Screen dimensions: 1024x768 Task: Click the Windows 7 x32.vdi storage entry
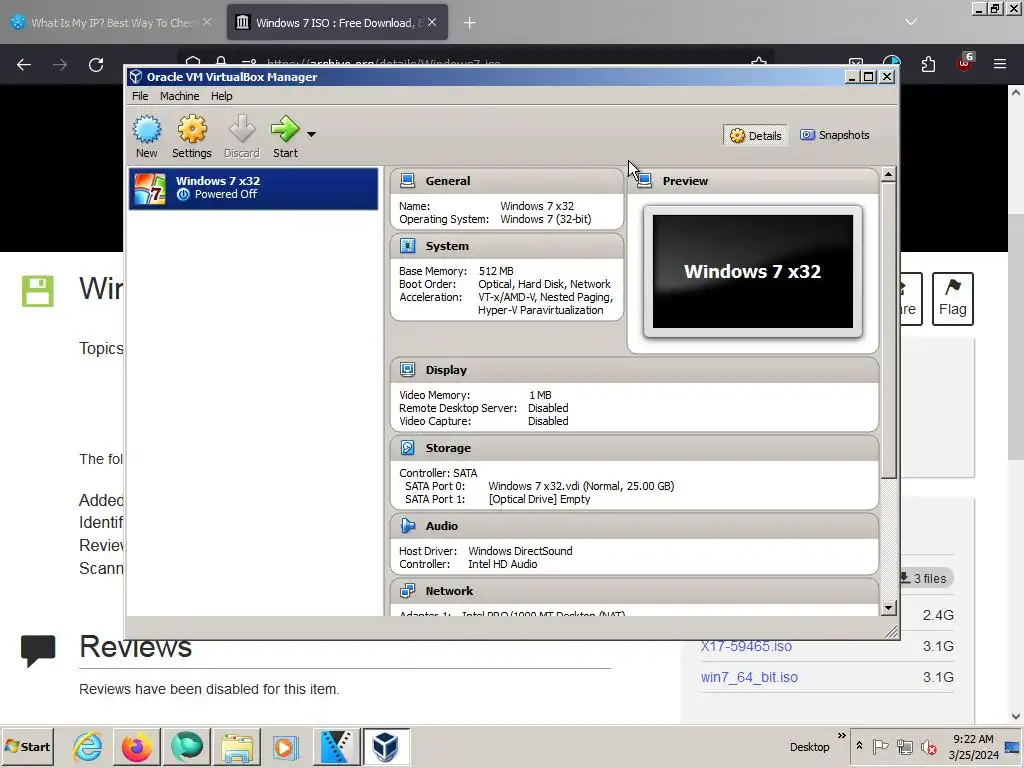coord(581,486)
